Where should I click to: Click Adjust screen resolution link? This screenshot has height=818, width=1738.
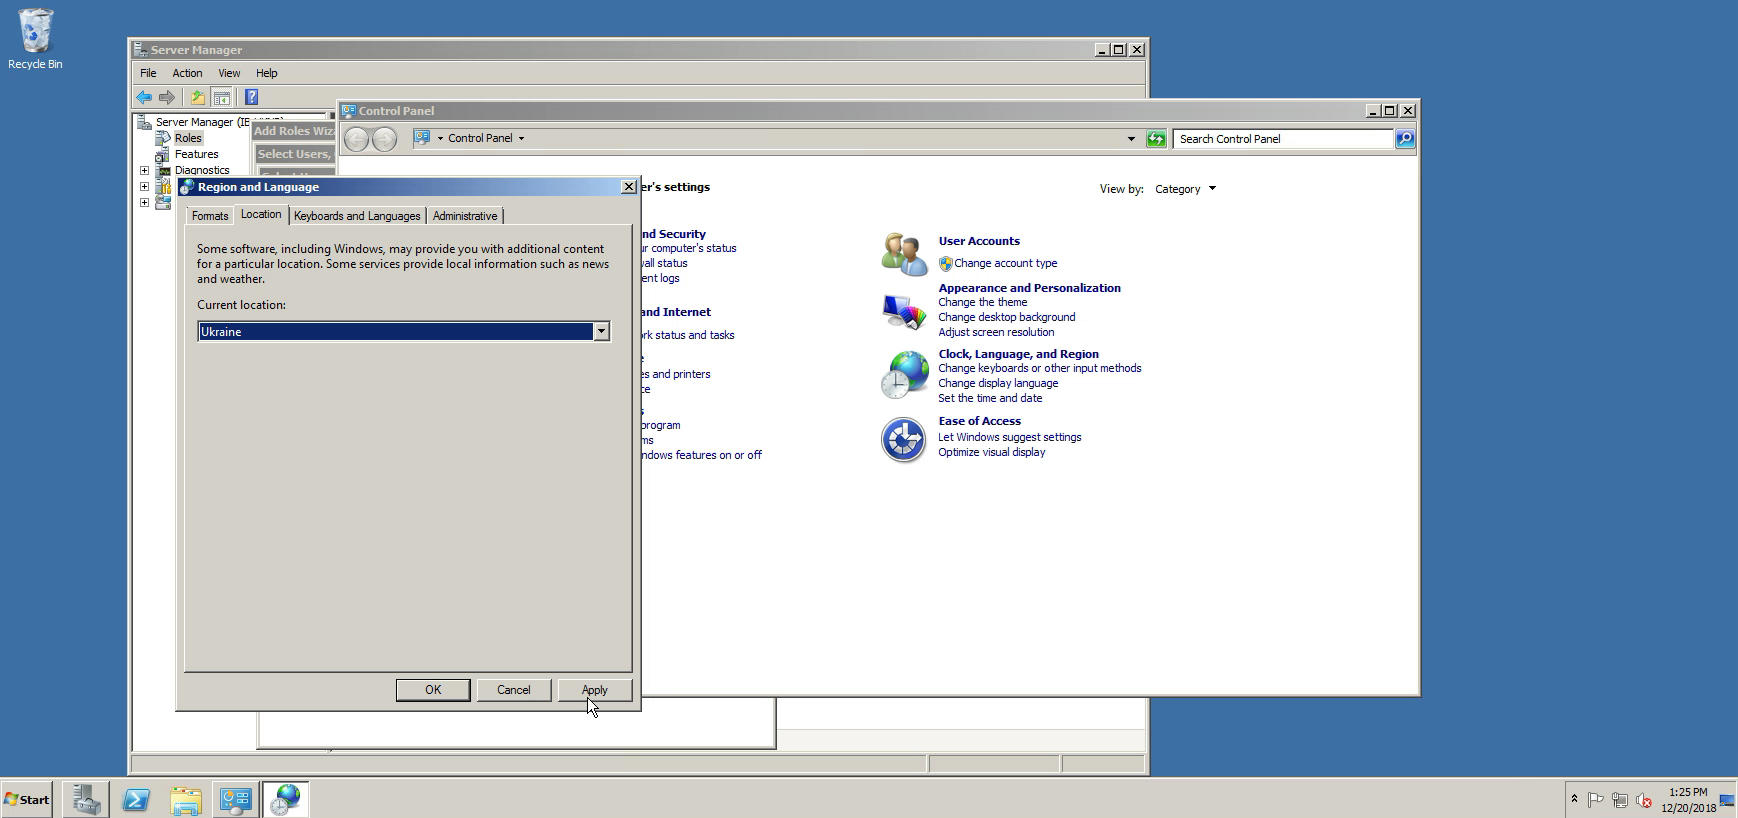(x=996, y=332)
